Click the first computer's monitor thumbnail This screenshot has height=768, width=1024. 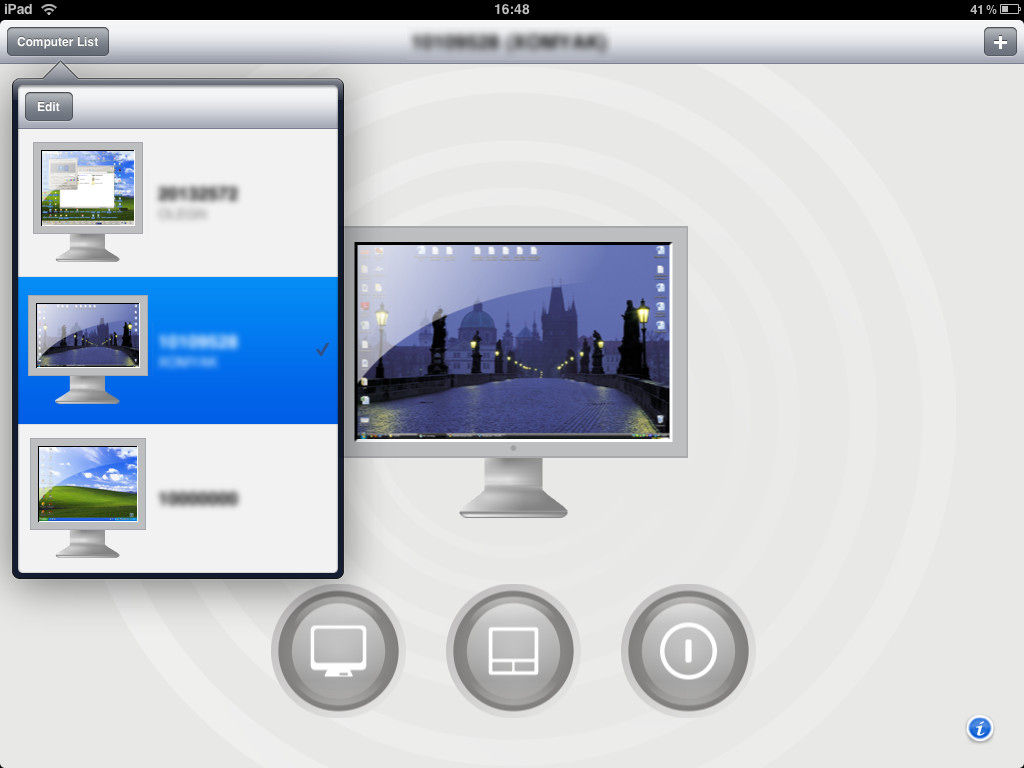(88, 190)
